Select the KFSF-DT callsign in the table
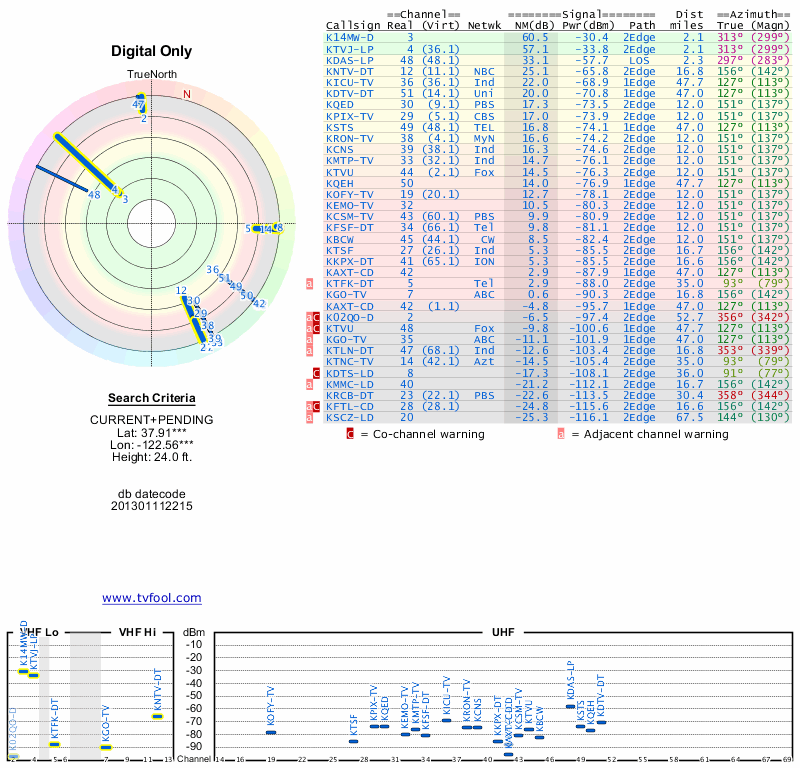800x768 pixels. tap(350, 228)
